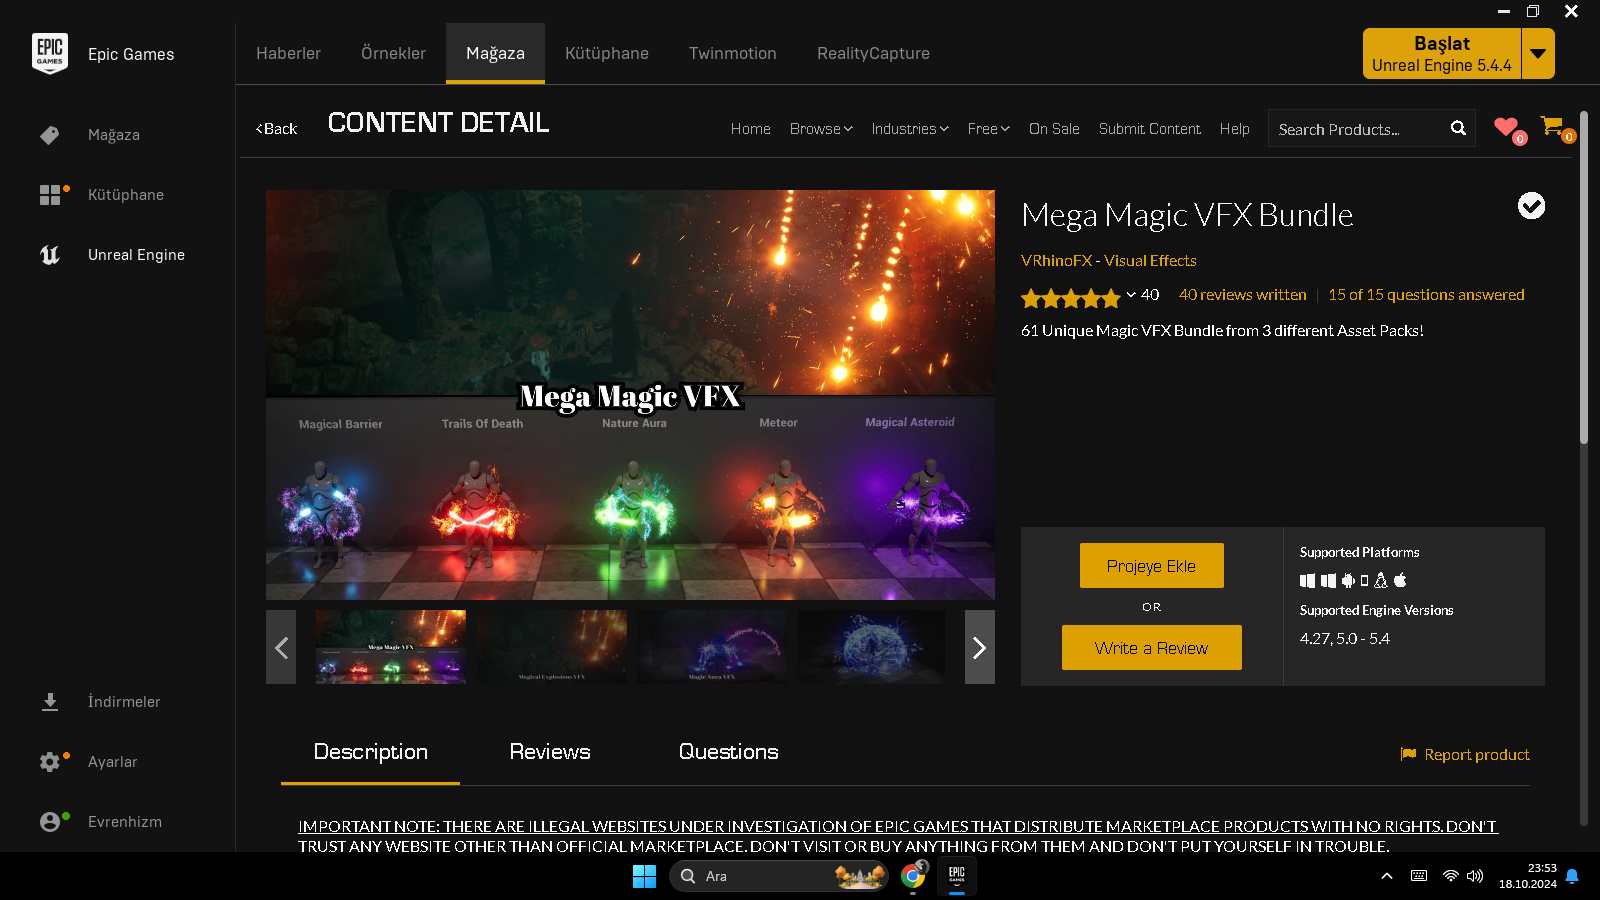The height and width of the screenshot is (900, 1600).
Task: Open the taskbar clock showing 23:53
Action: click(1528, 876)
